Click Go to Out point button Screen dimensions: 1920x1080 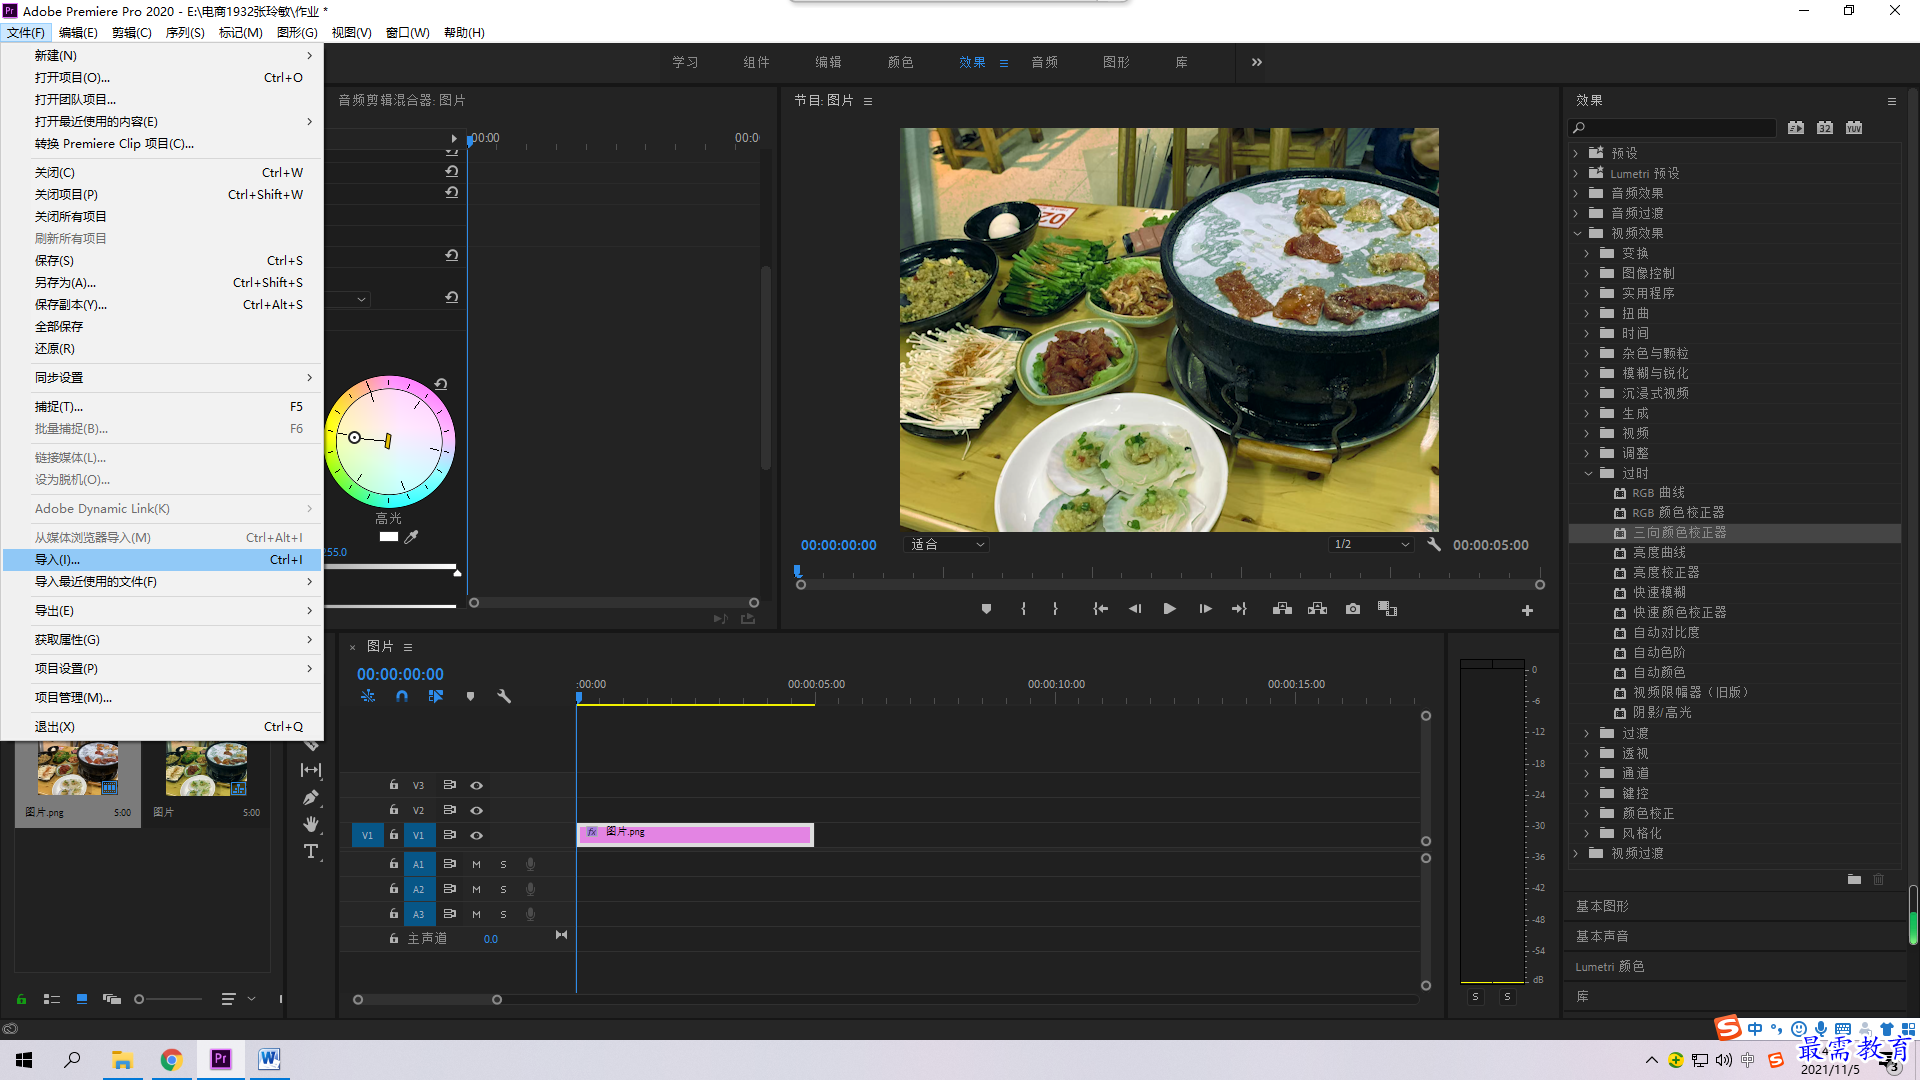click(x=1239, y=609)
